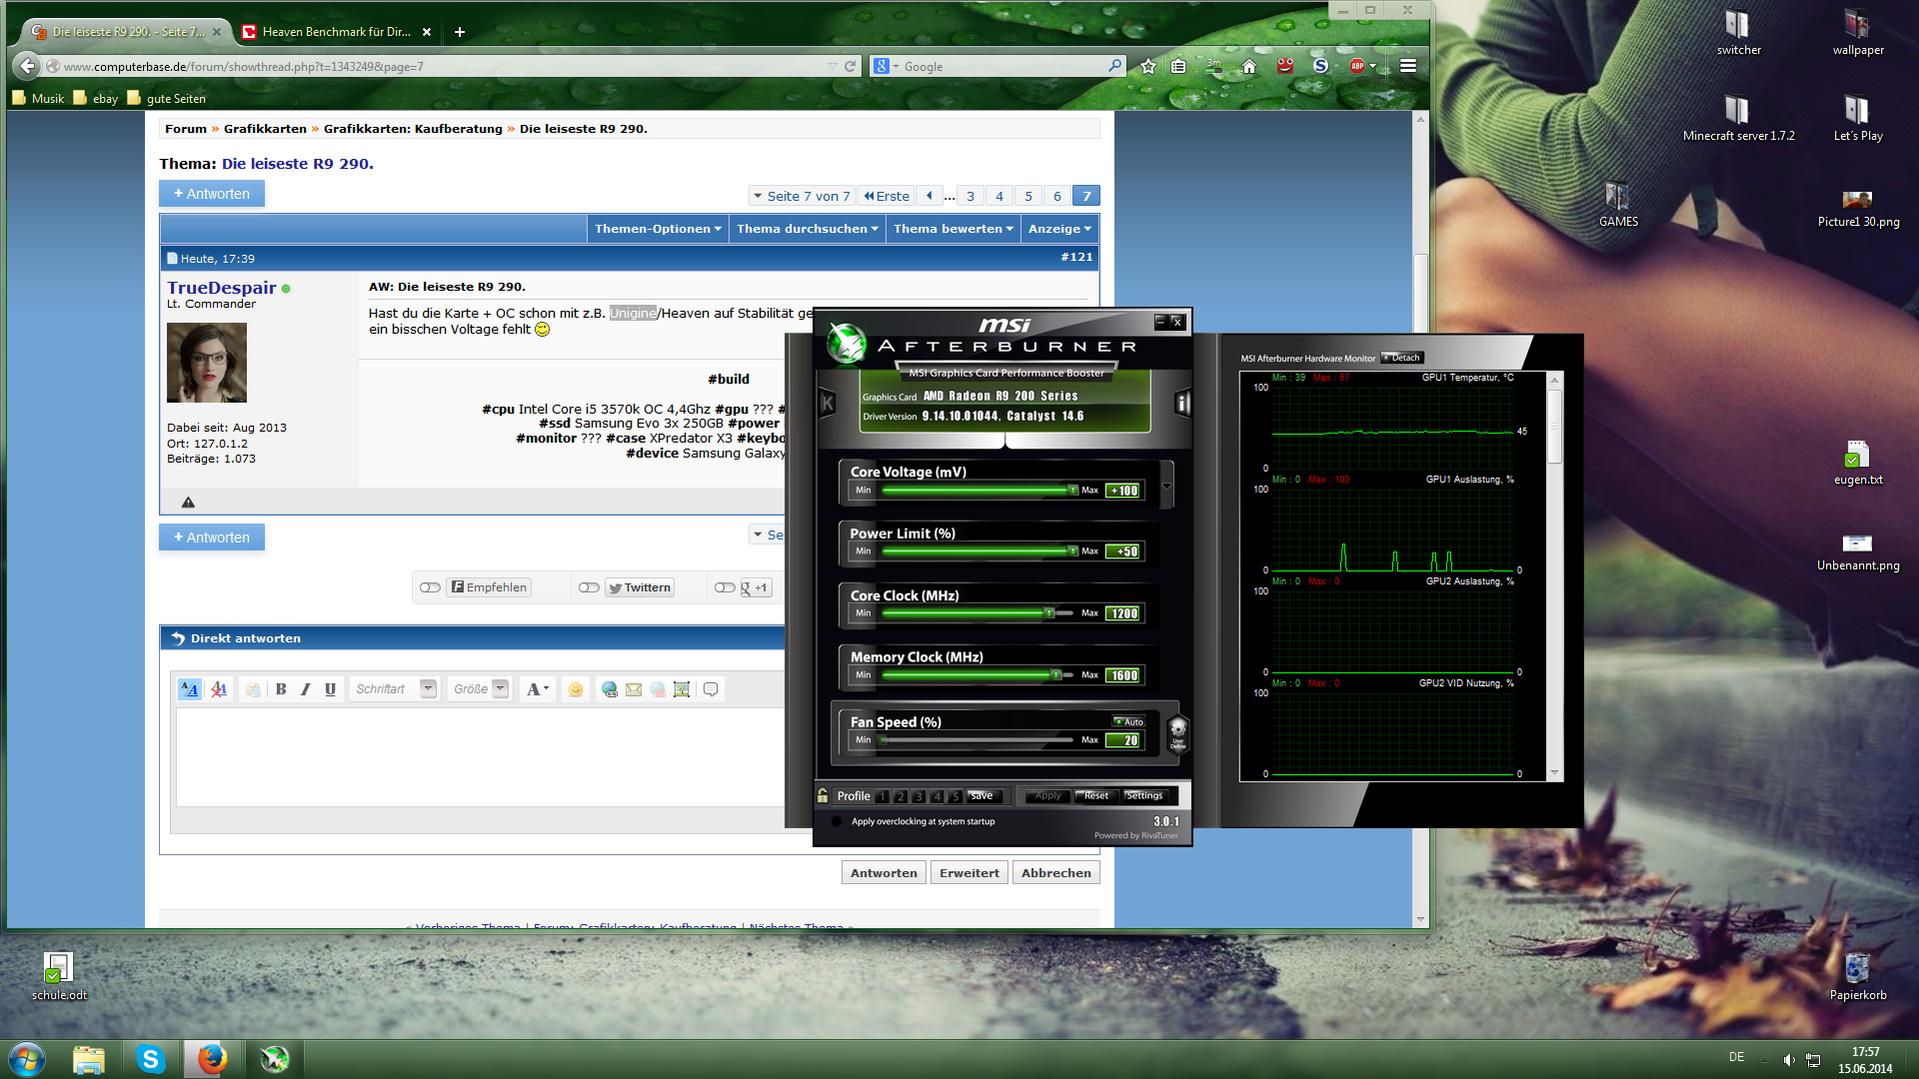Submit reply with the Antworten button below editor
Viewport: 1919px width, 1079px height.
click(x=883, y=873)
